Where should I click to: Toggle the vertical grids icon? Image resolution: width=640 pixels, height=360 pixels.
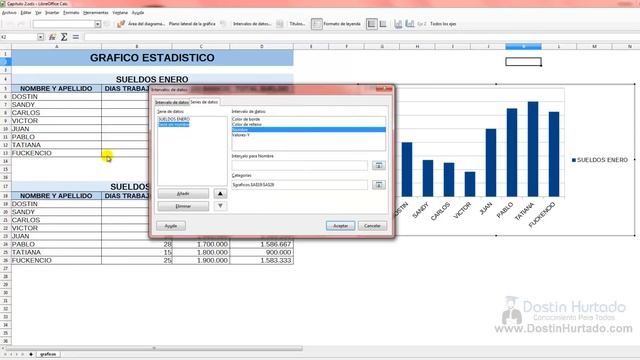pos(383,24)
